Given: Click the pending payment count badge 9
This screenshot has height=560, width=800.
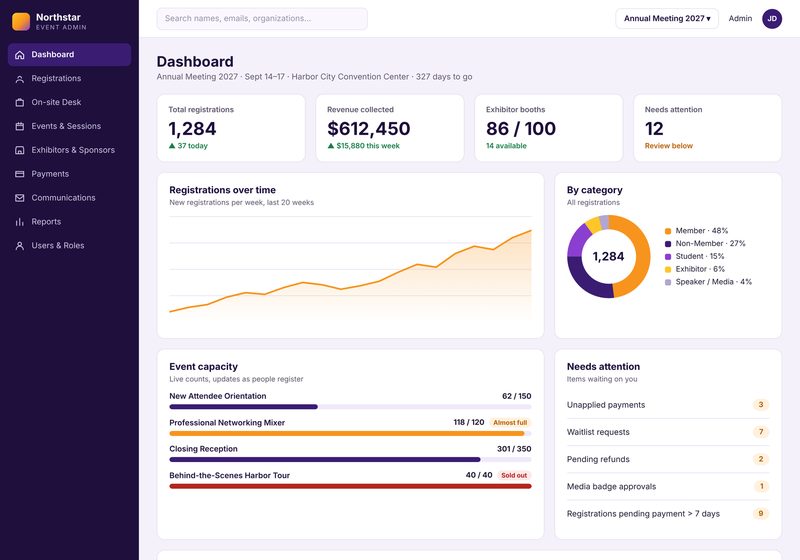Looking at the screenshot, I should [761, 514].
